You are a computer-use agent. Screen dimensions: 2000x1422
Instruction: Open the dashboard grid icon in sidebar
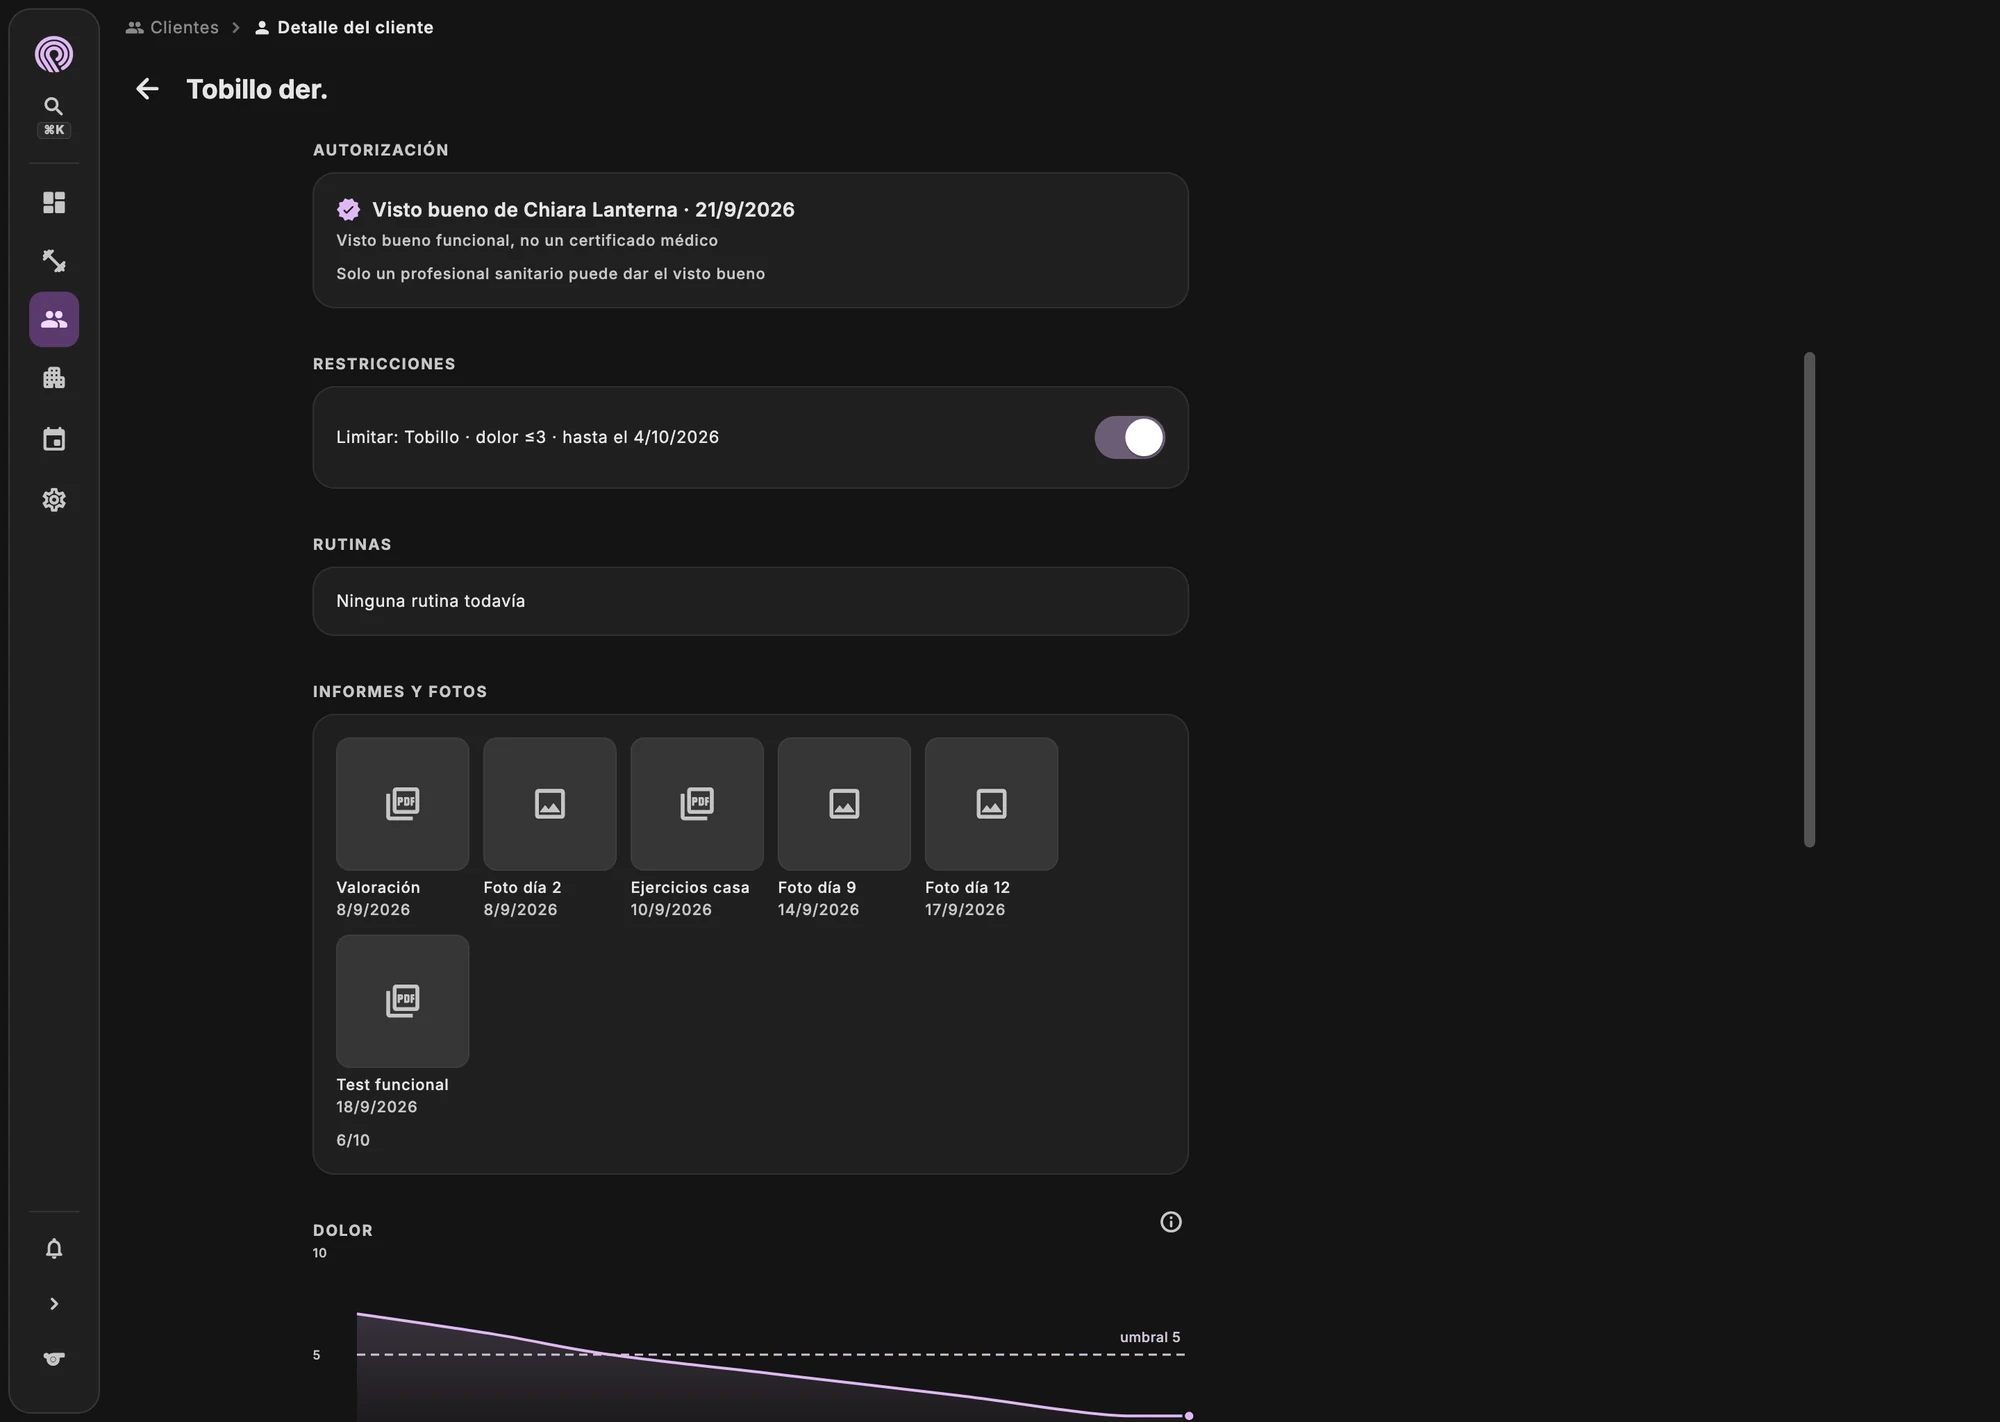point(54,203)
